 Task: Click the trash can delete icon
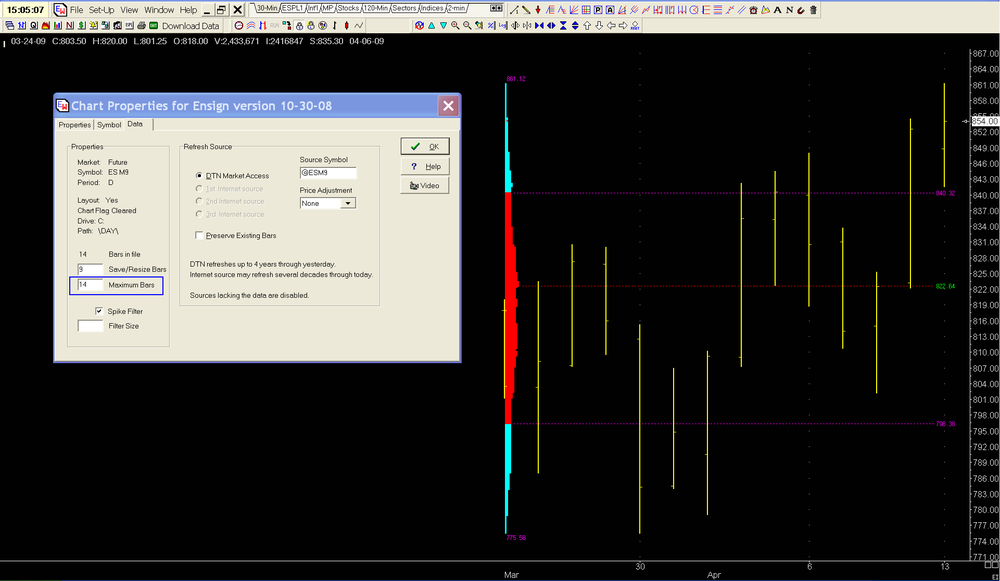click(813, 10)
